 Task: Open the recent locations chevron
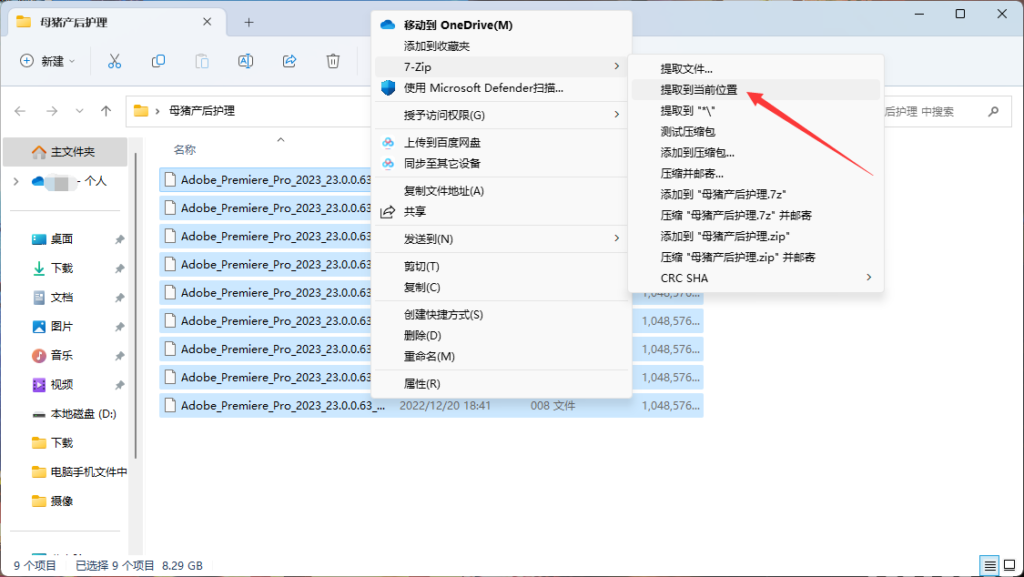point(80,111)
